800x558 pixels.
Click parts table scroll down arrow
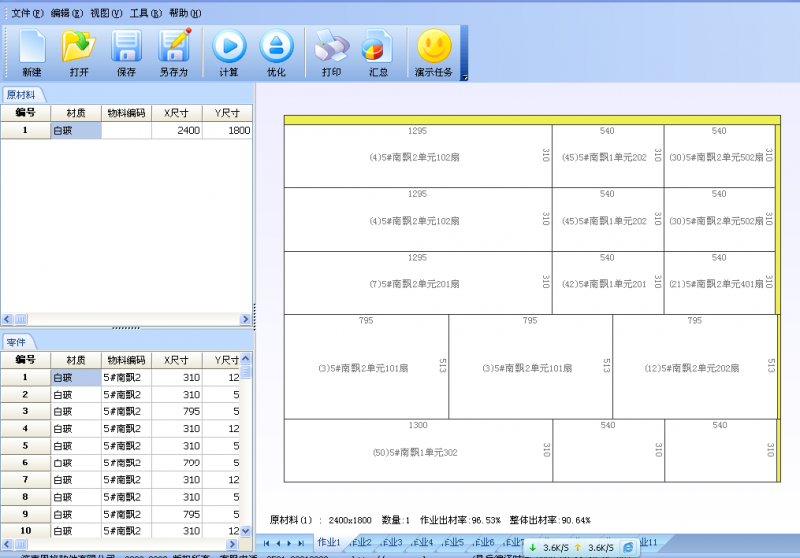pyautogui.click(x=246, y=530)
